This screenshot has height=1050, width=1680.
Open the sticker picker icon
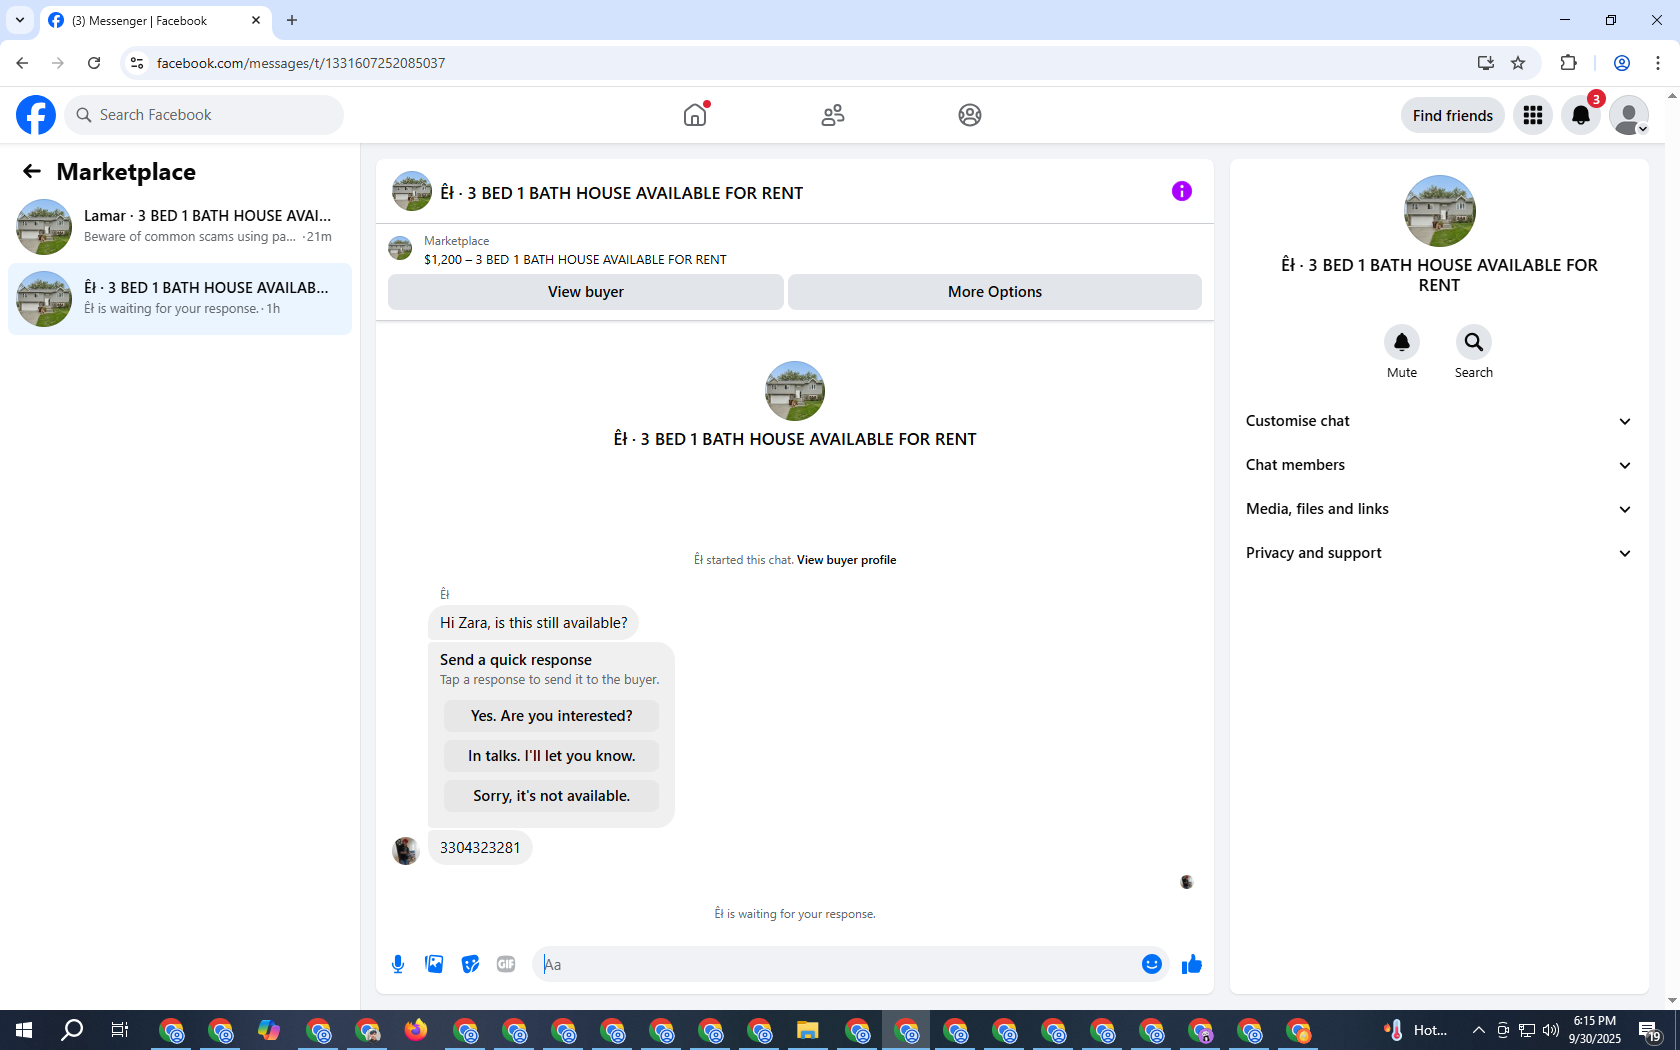coord(470,964)
